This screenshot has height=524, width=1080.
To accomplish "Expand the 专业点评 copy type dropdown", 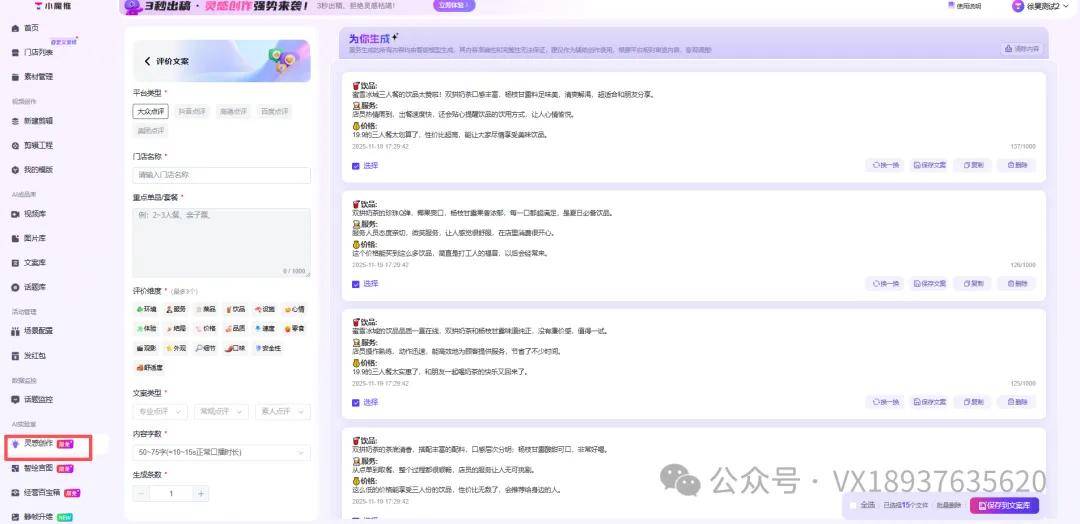I will click(x=160, y=412).
